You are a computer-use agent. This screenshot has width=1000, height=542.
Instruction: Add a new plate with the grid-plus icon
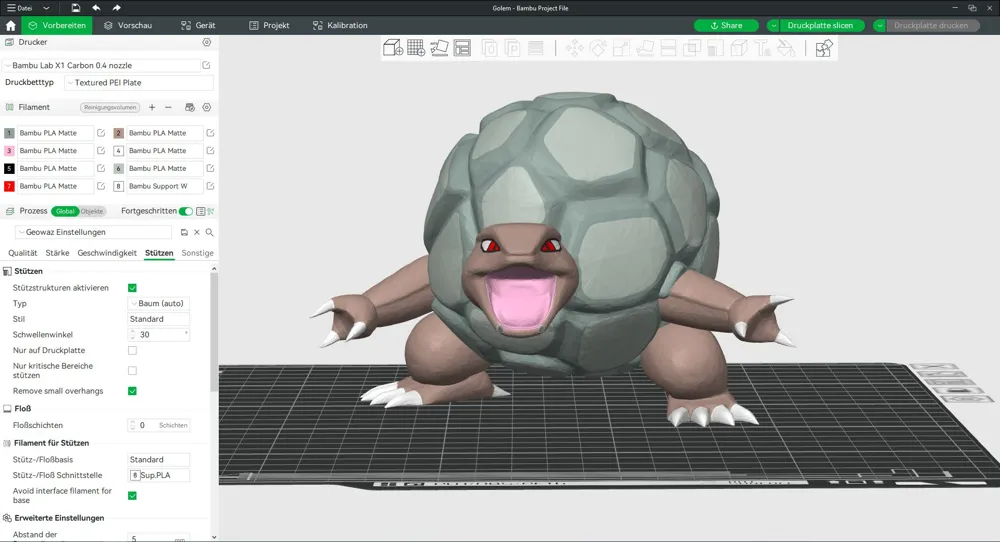point(416,48)
